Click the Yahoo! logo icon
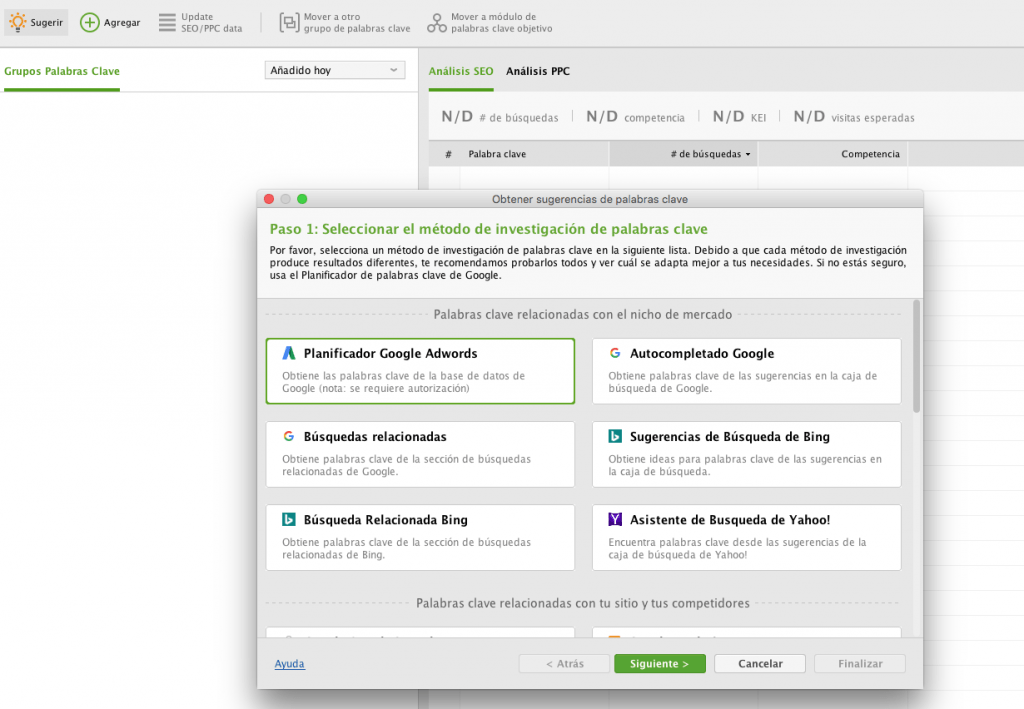 [615, 519]
